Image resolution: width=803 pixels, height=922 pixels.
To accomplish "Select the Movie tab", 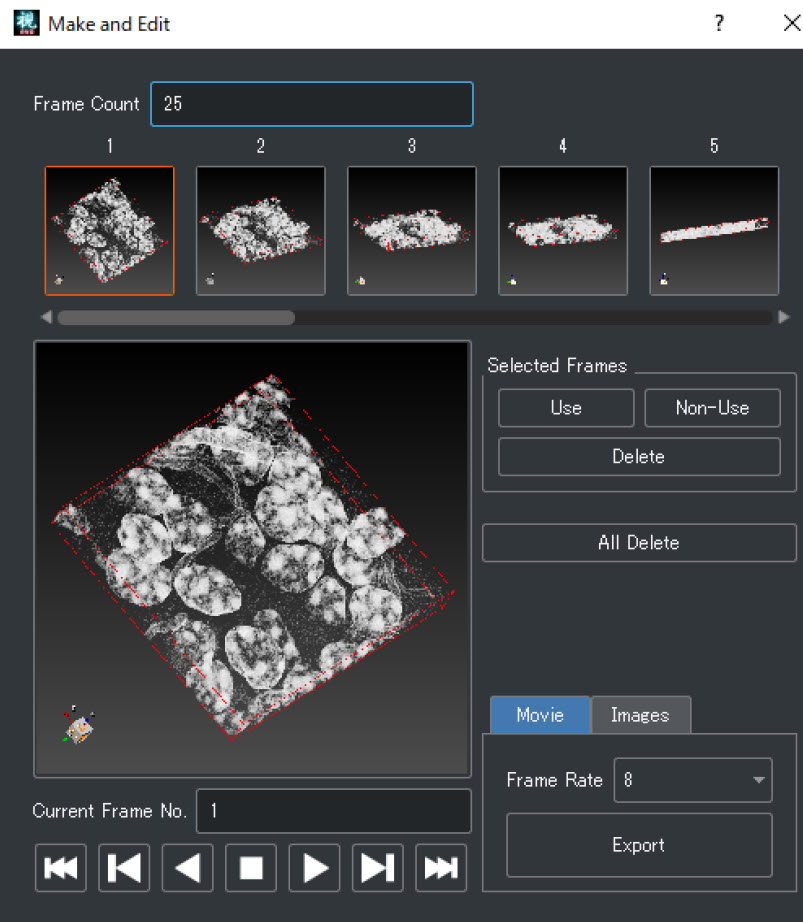I will [539, 715].
